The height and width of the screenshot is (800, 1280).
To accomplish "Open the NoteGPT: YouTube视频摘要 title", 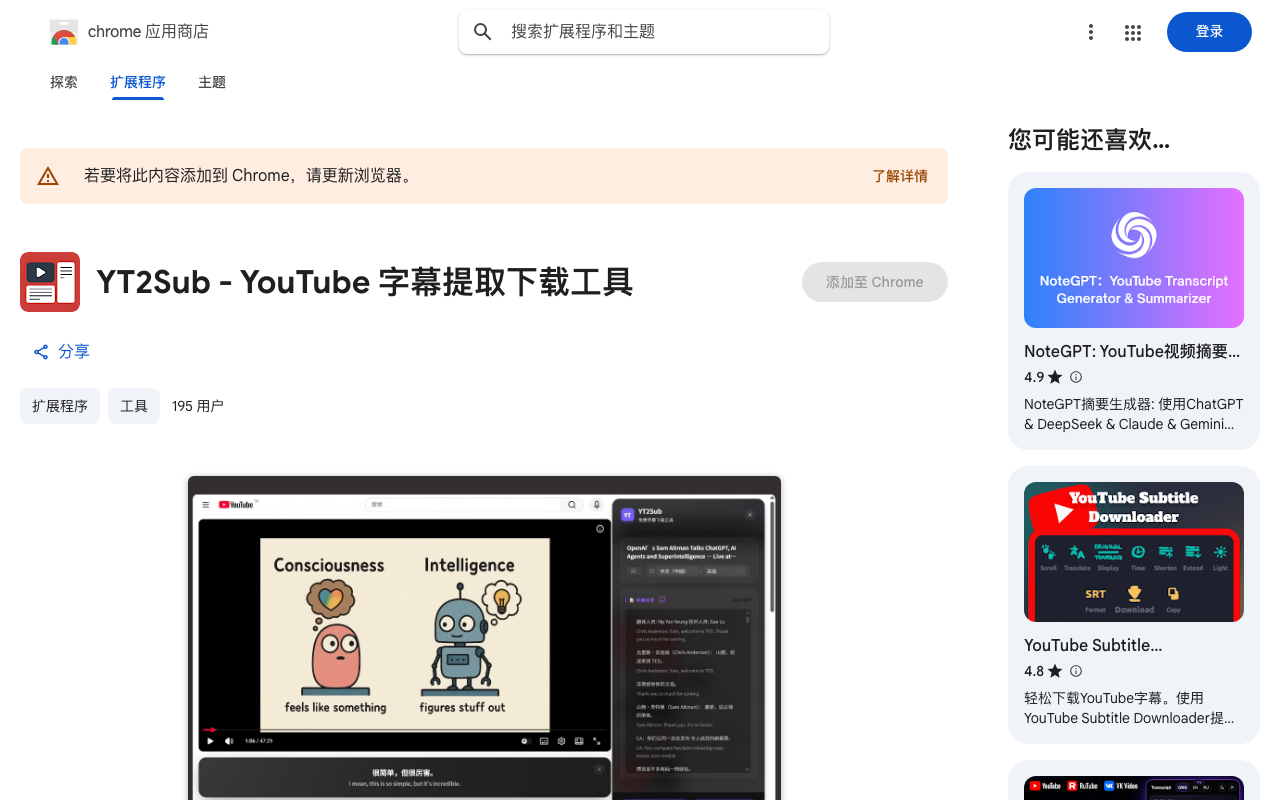I will (x=1132, y=352).
